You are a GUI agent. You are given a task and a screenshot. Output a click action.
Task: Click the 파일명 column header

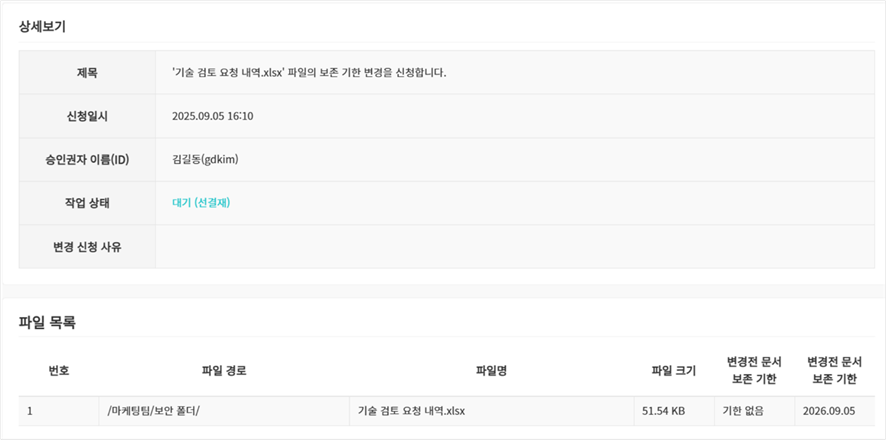point(491,370)
